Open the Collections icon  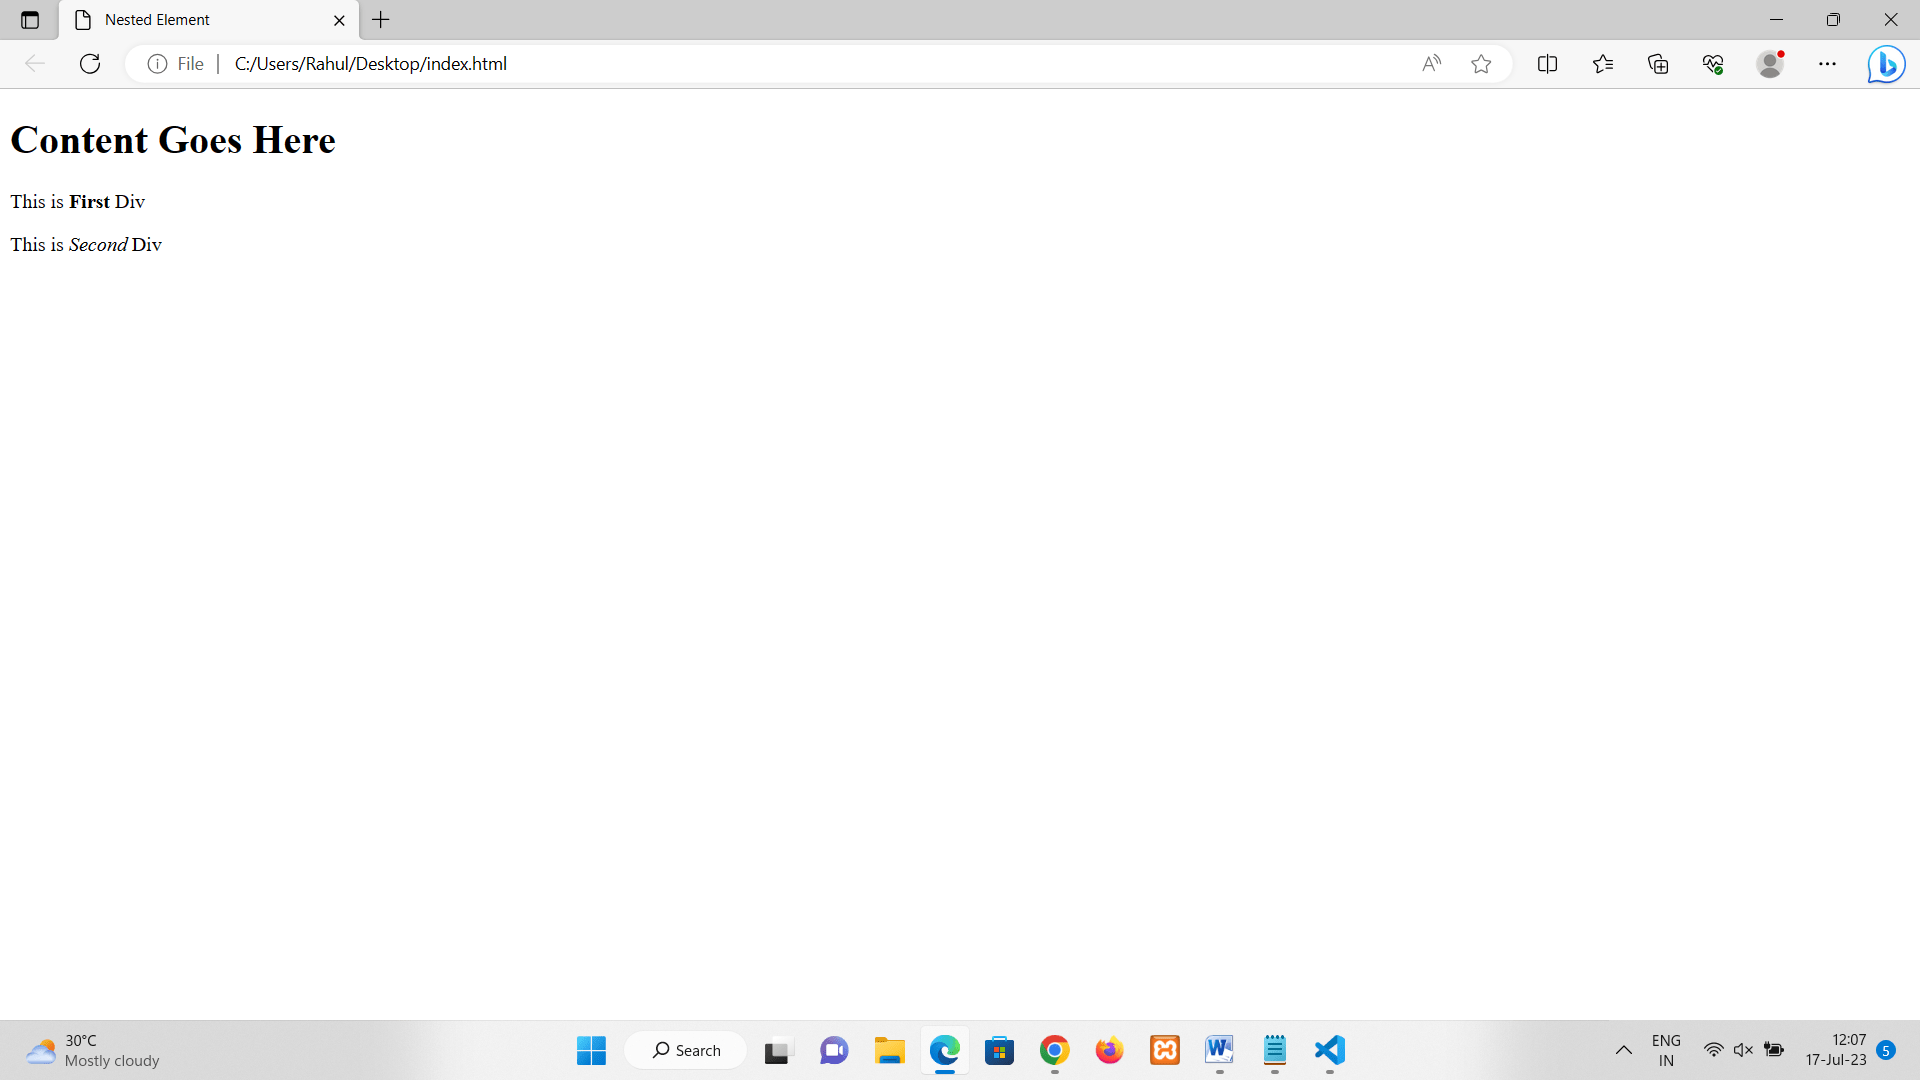pos(1658,64)
